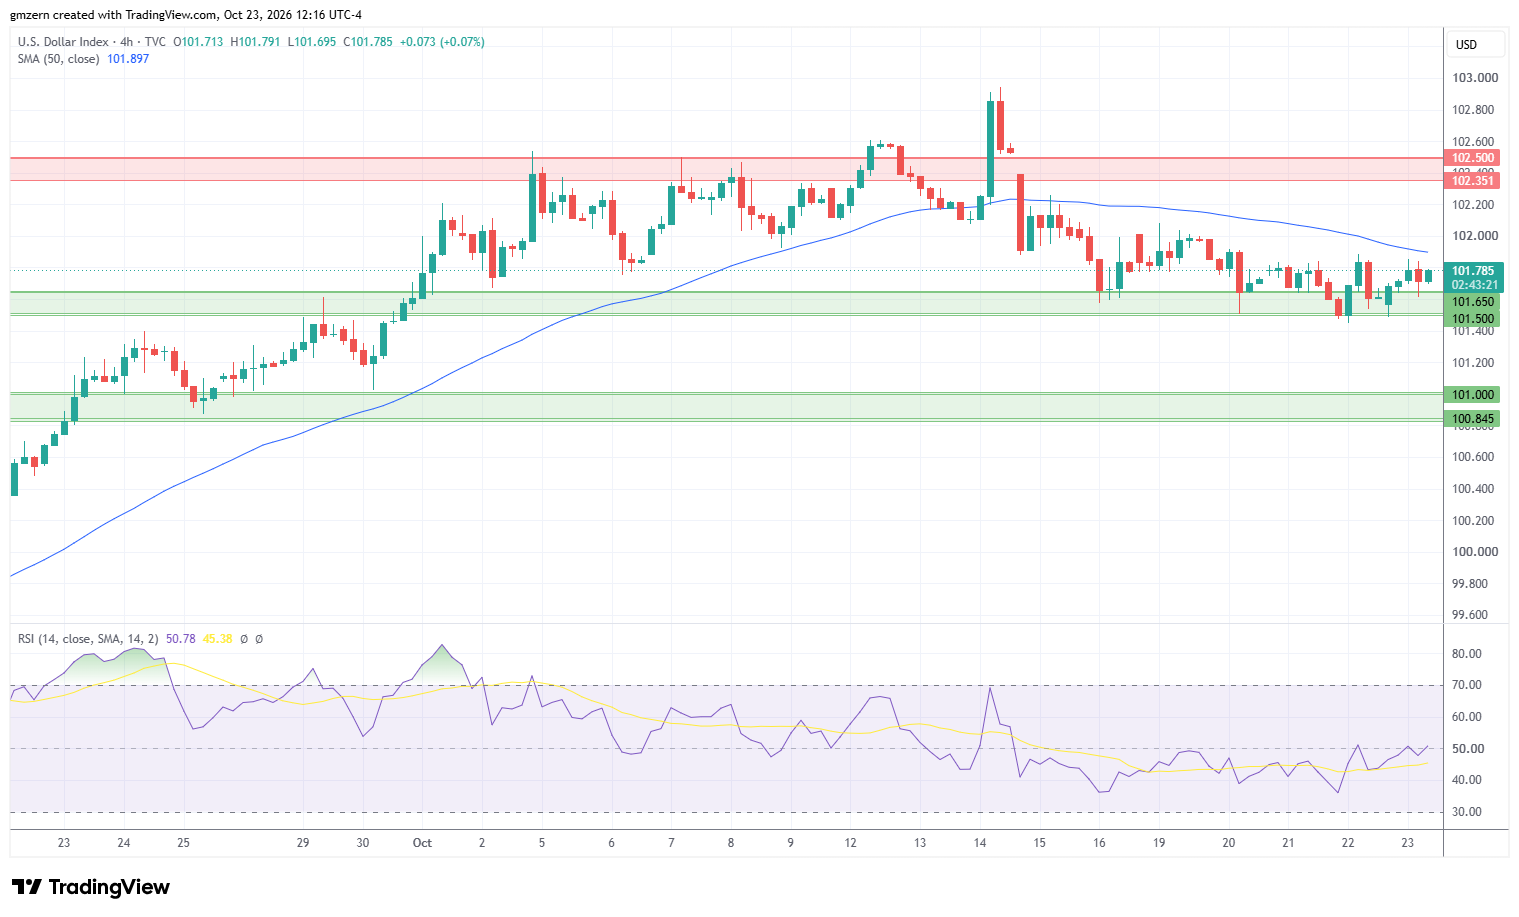
Task: Click the gmzern created with TradingView.com caption
Action: click(186, 15)
